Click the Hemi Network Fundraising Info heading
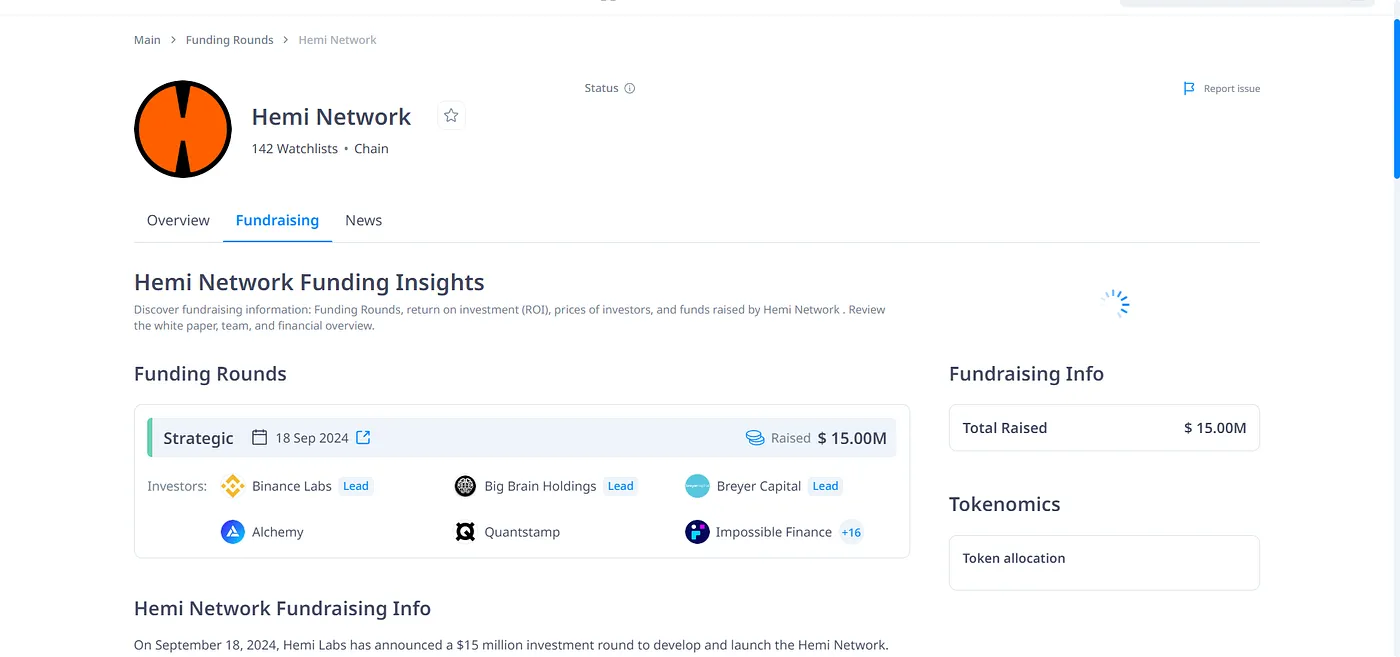Viewport: 1400px width, 657px height. [x=282, y=608]
